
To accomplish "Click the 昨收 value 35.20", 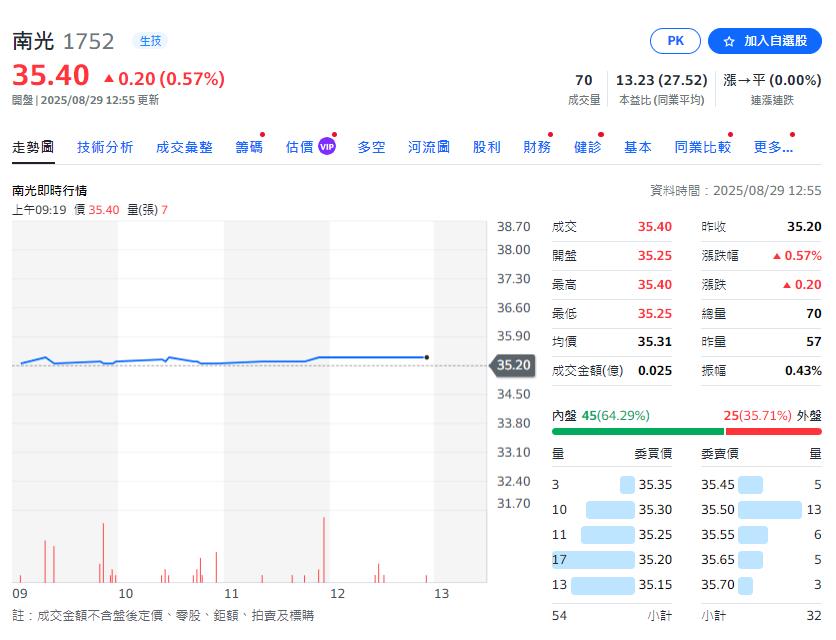I will pos(804,227).
